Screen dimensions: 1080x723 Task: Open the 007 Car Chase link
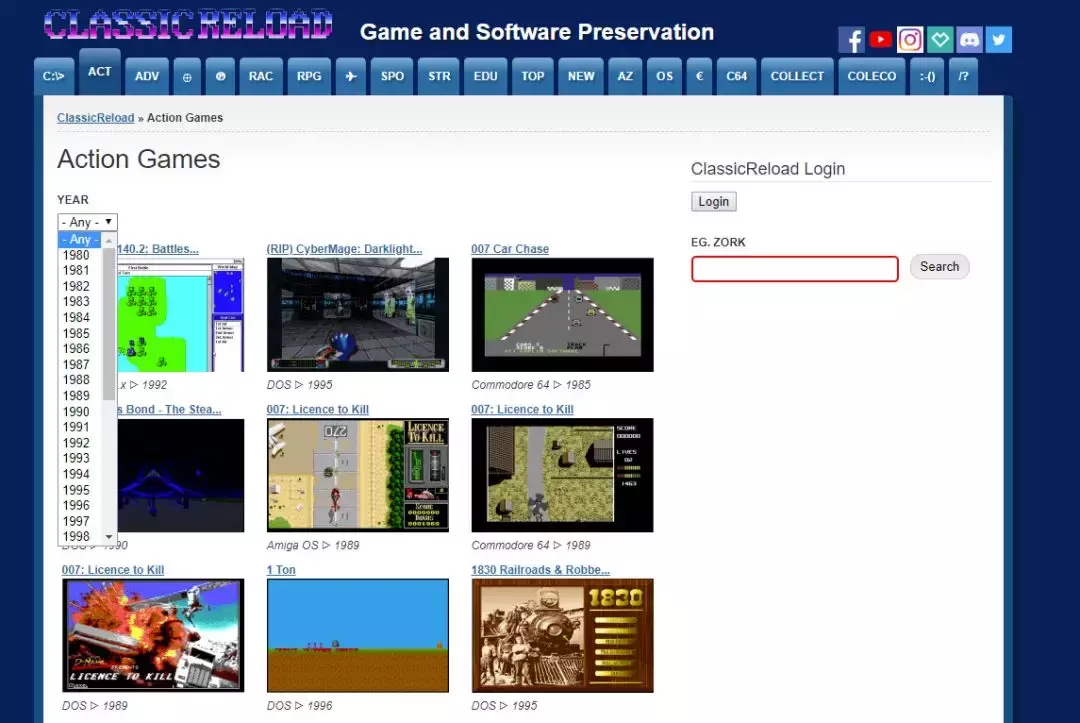coord(510,249)
